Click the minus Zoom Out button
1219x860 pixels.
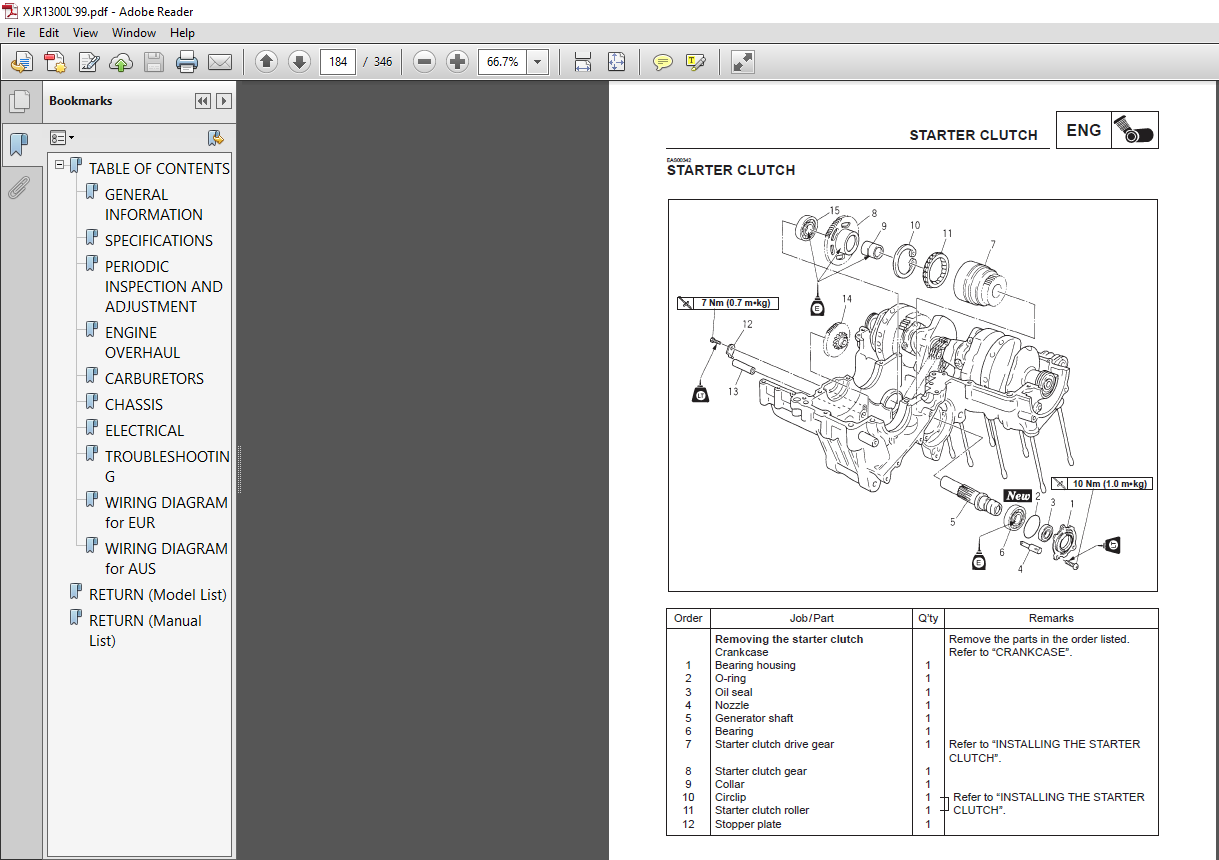click(x=424, y=62)
